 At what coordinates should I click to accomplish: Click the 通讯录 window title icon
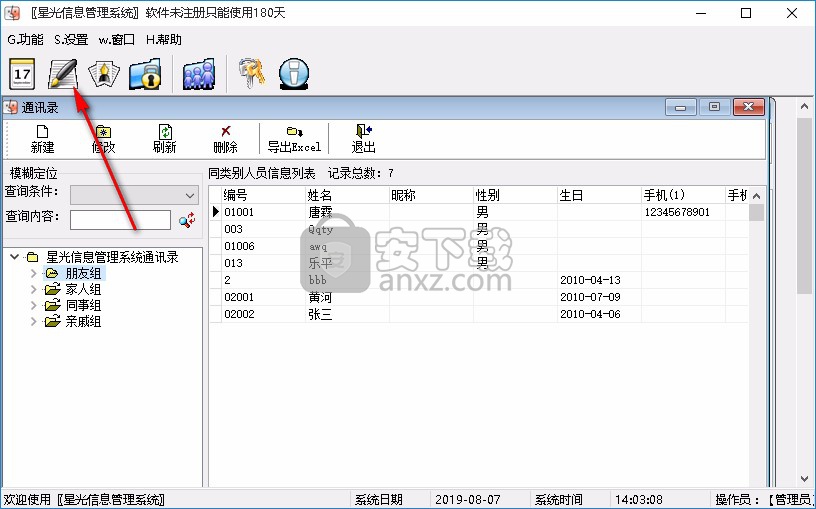[10, 108]
